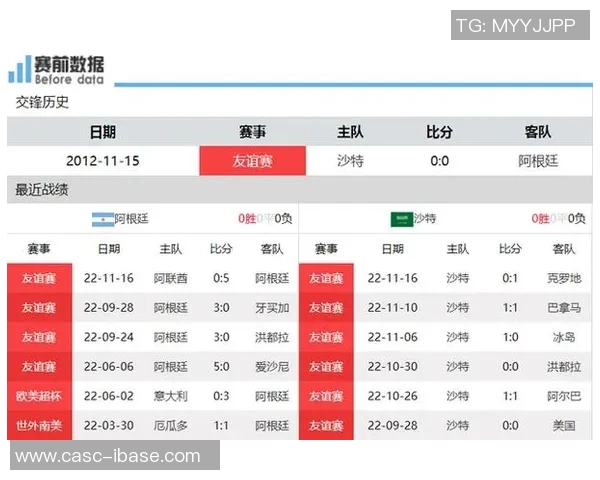Click the 0:1 score

pos(510,278)
